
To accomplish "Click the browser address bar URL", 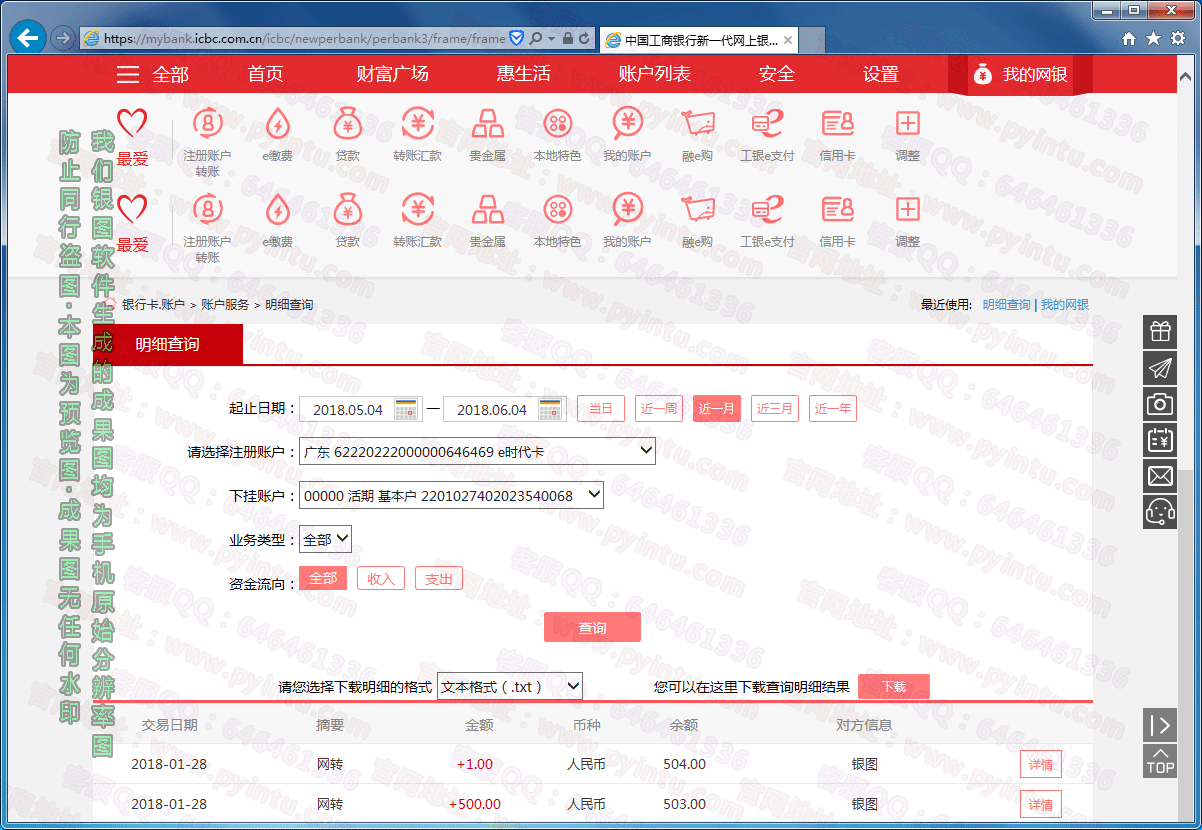I will [x=304, y=39].
